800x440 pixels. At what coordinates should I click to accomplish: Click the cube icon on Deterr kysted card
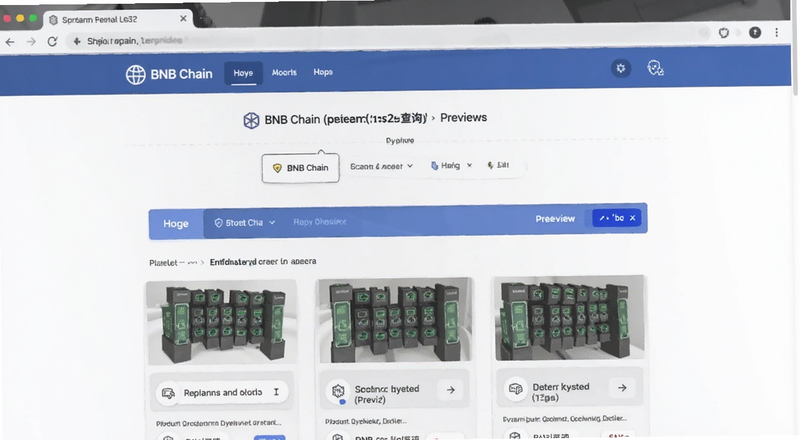[515, 389]
